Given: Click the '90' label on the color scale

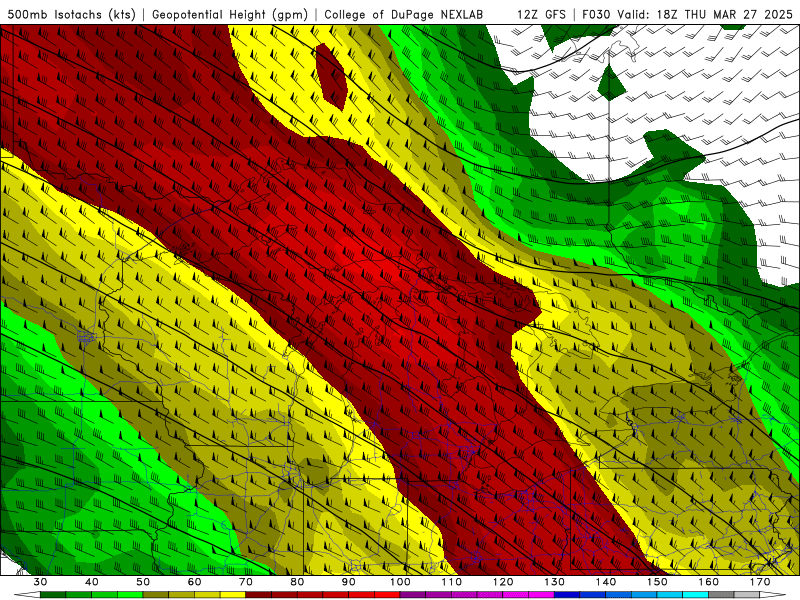Looking at the screenshot, I should tap(349, 582).
